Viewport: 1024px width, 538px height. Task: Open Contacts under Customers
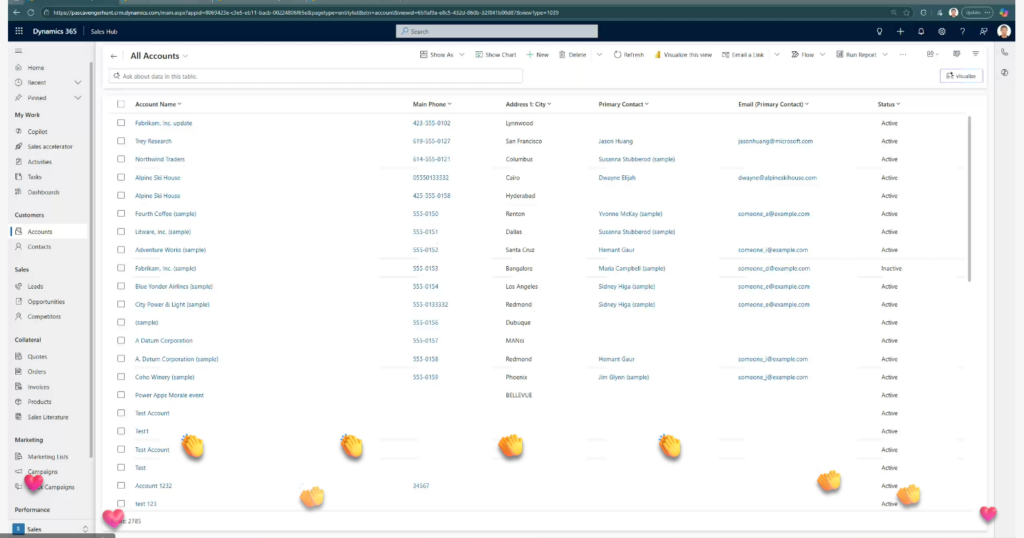39,247
